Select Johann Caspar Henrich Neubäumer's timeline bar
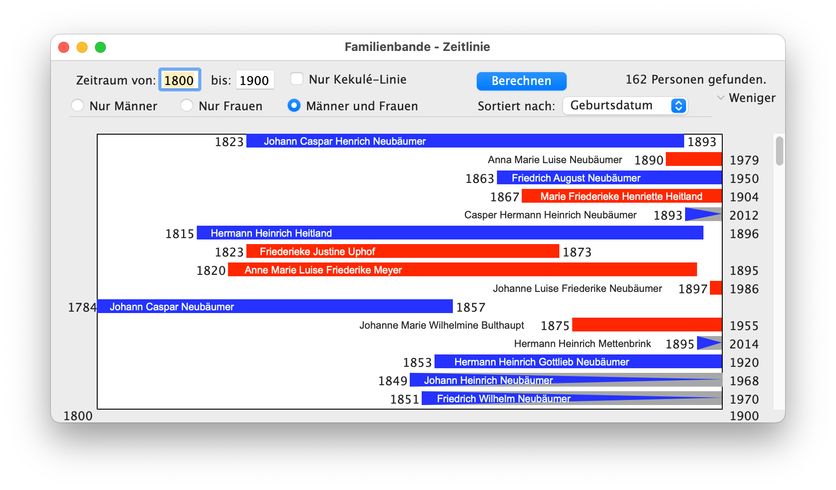The width and height of the screenshot is (836, 490). tap(465, 142)
